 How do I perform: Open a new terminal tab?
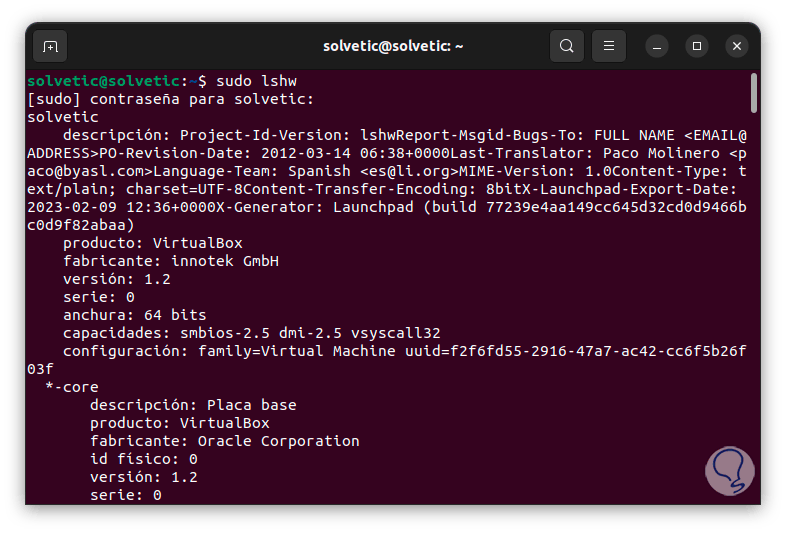[x=51, y=46]
